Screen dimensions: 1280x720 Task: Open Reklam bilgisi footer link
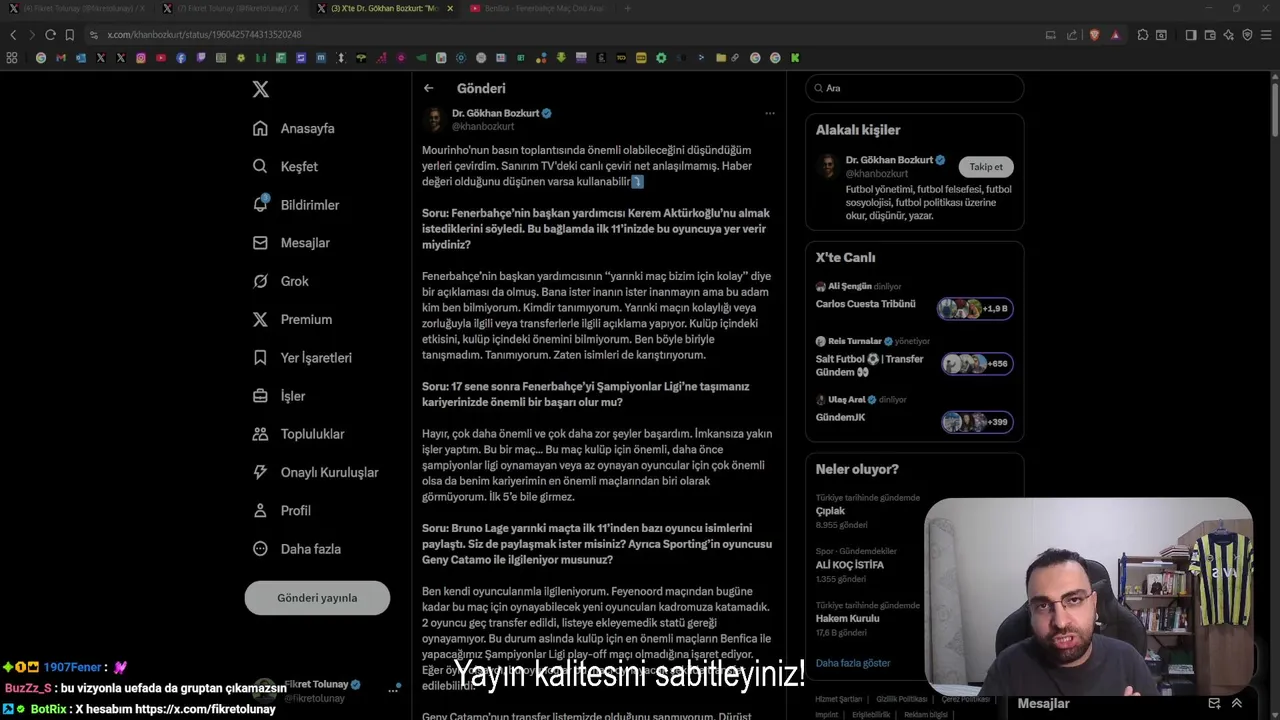926,714
